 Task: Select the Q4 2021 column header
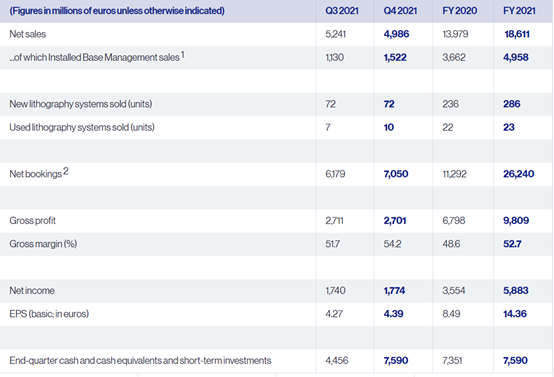pos(400,11)
